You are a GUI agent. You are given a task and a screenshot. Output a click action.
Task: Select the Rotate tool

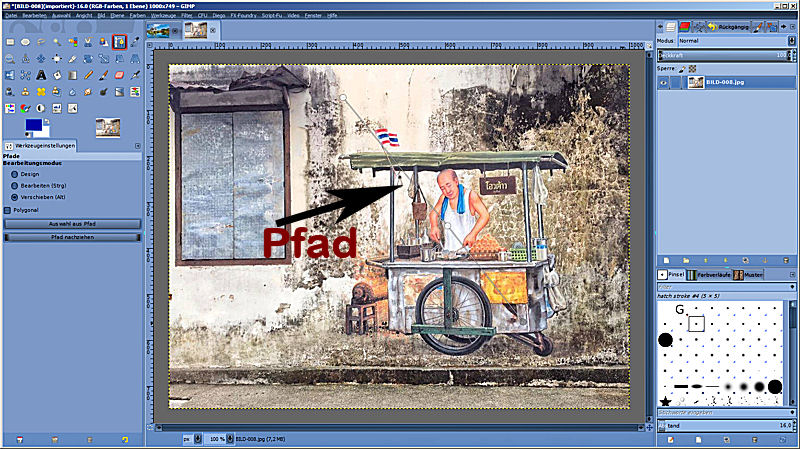coord(88,59)
